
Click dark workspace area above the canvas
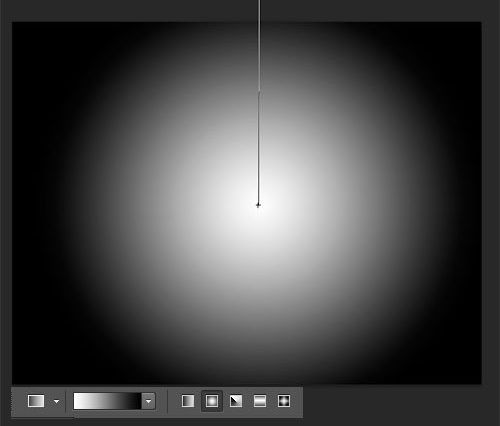(x=133, y=11)
